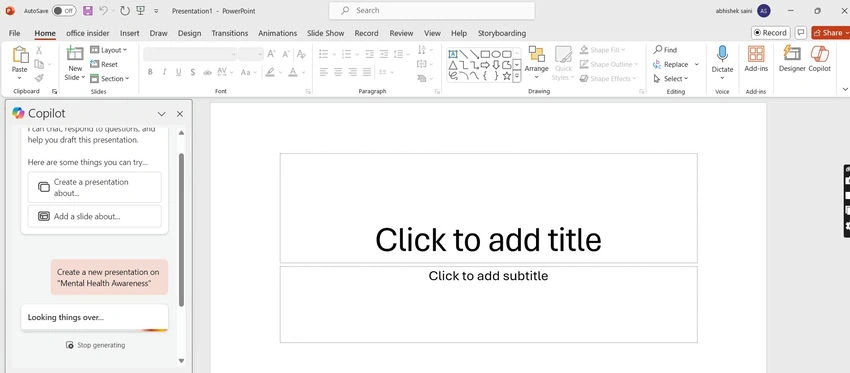Click the Reset slide button
Screen dimensions: 850x373
(104, 64)
